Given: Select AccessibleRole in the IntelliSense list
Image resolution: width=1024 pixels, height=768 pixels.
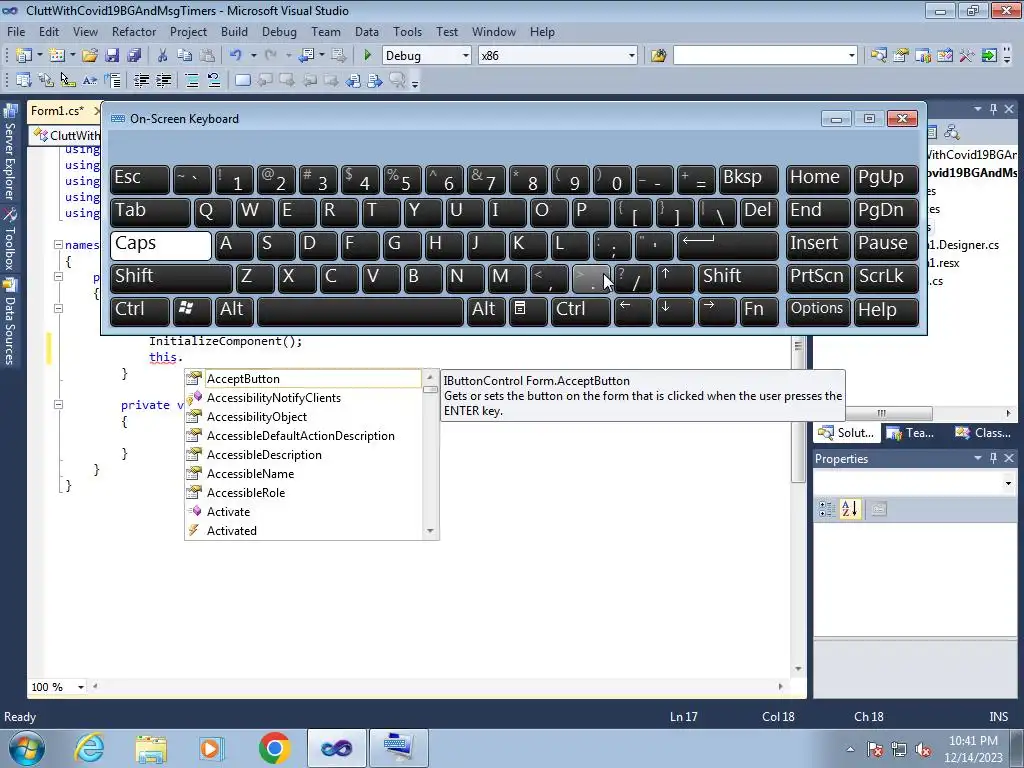Looking at the screenshot, I should pos(246,492).
